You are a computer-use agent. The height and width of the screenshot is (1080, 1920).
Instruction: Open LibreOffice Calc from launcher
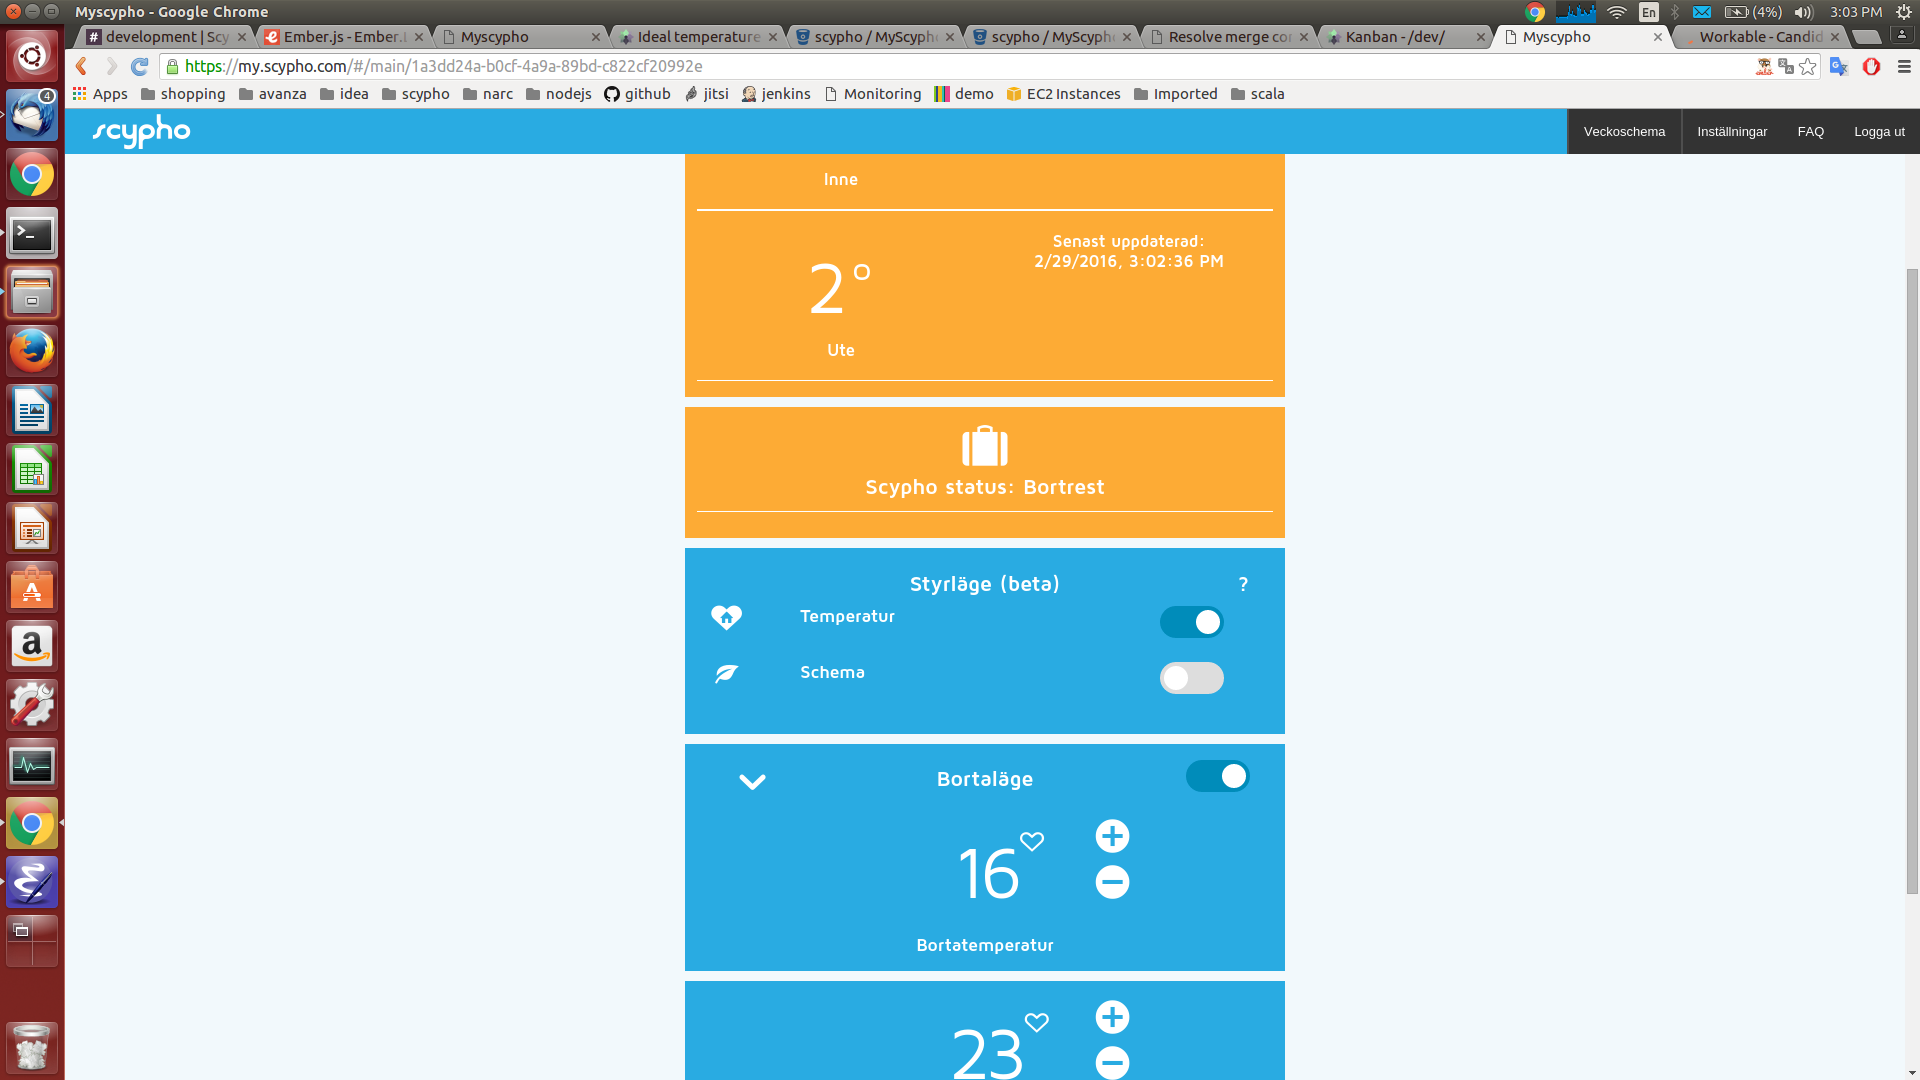[x=32, y=469]
